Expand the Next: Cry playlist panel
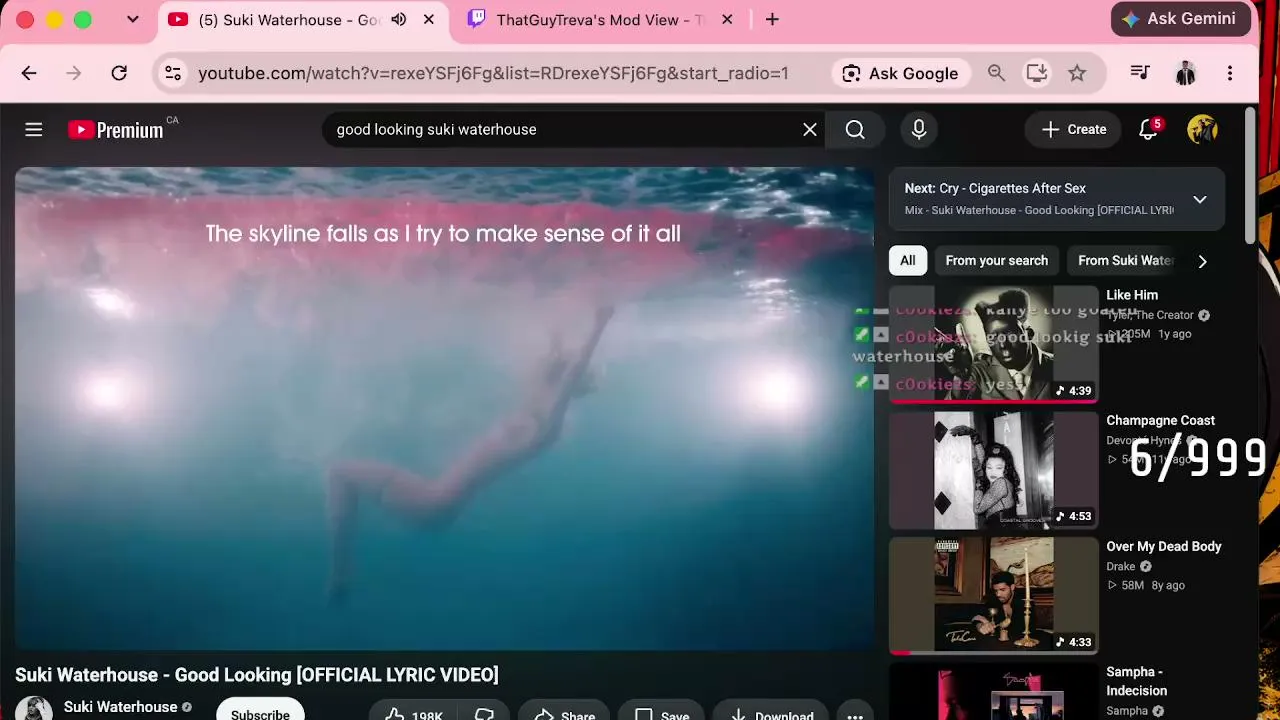Screen dimensions: 1280x720 coord(1200,199)
